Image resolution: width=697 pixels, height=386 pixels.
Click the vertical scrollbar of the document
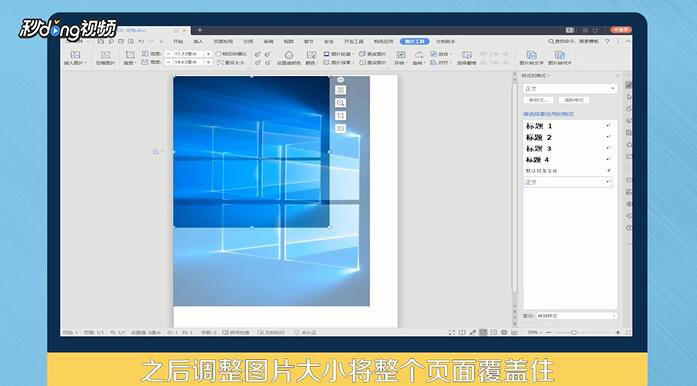[515, 187]
